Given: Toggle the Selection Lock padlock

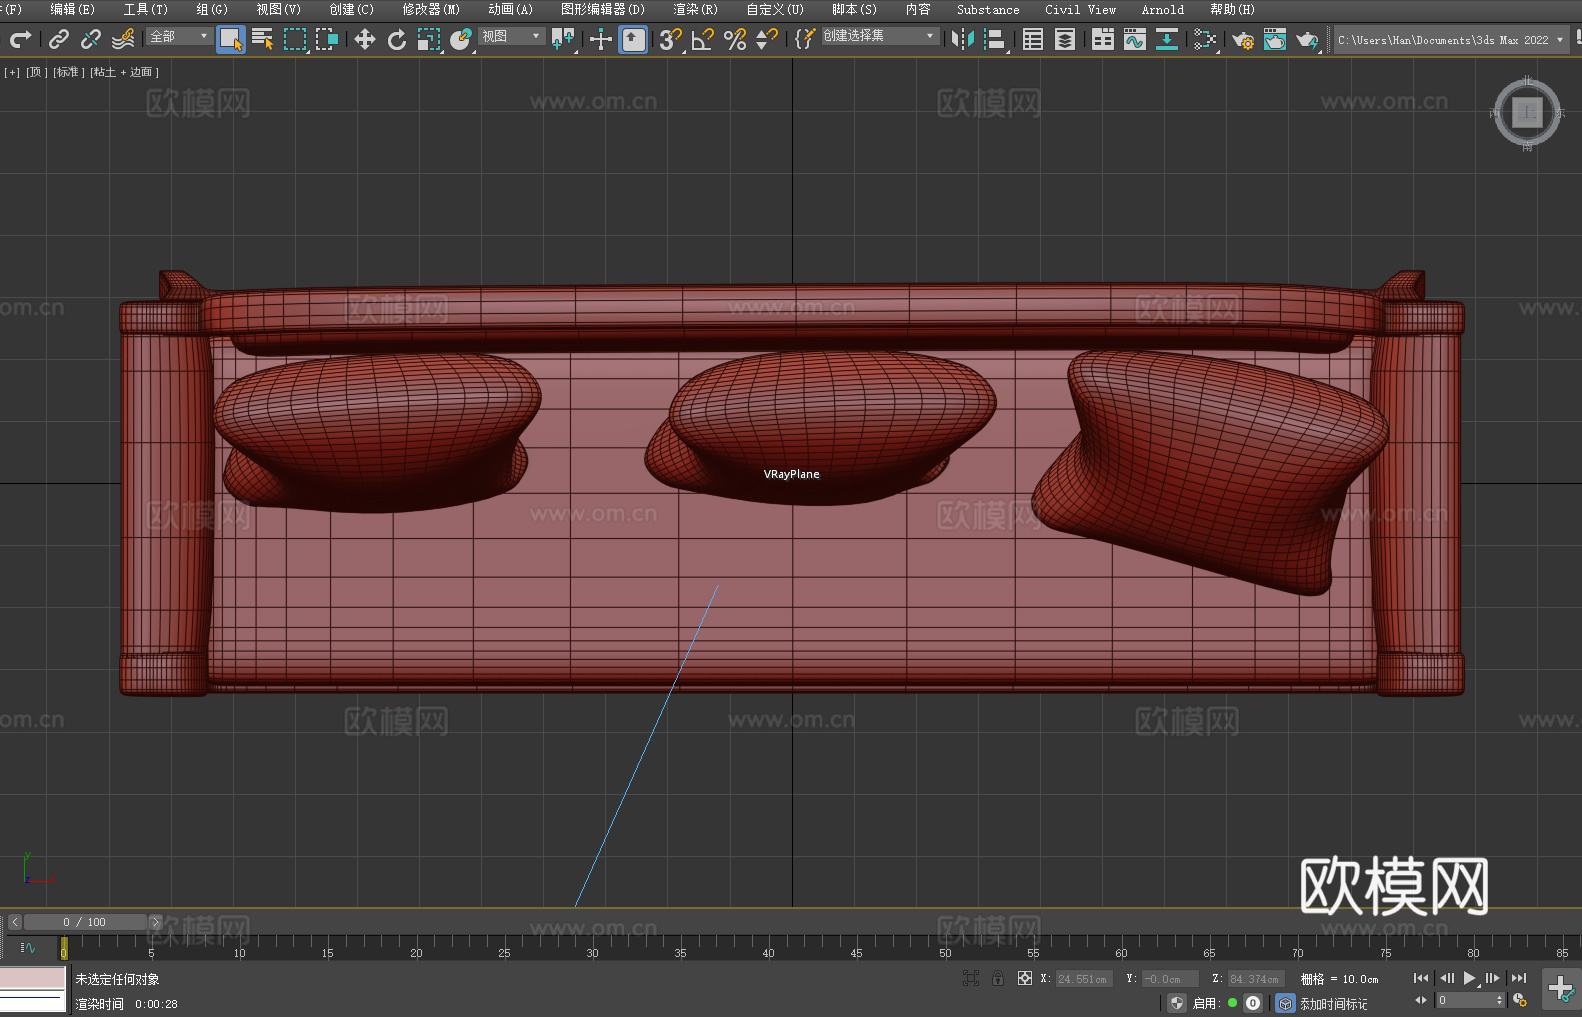Looking at the screenshot, I should click(998, 978).
